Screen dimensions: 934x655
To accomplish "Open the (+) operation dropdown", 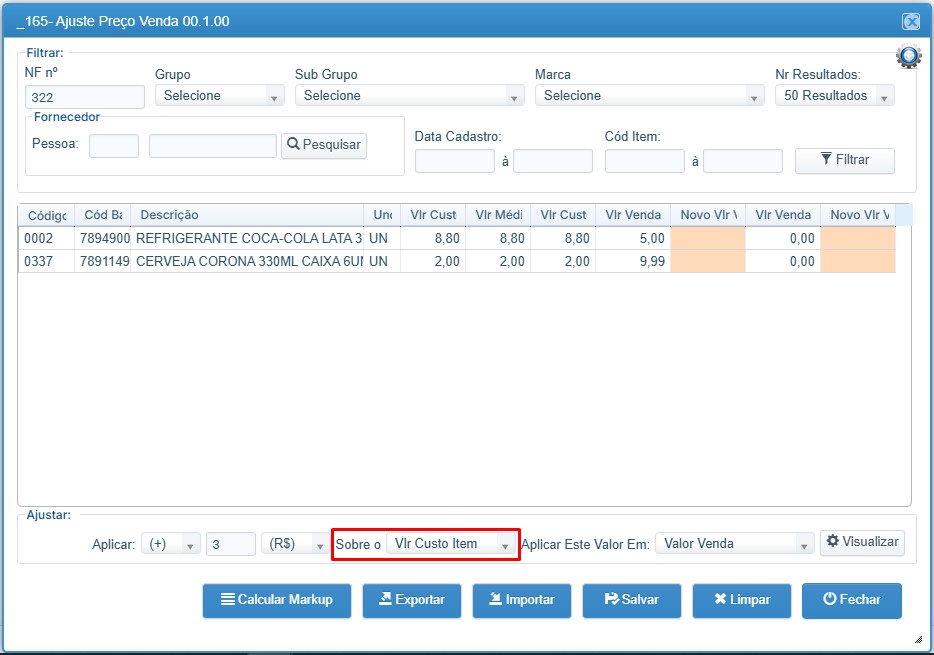I will point(171,544).
